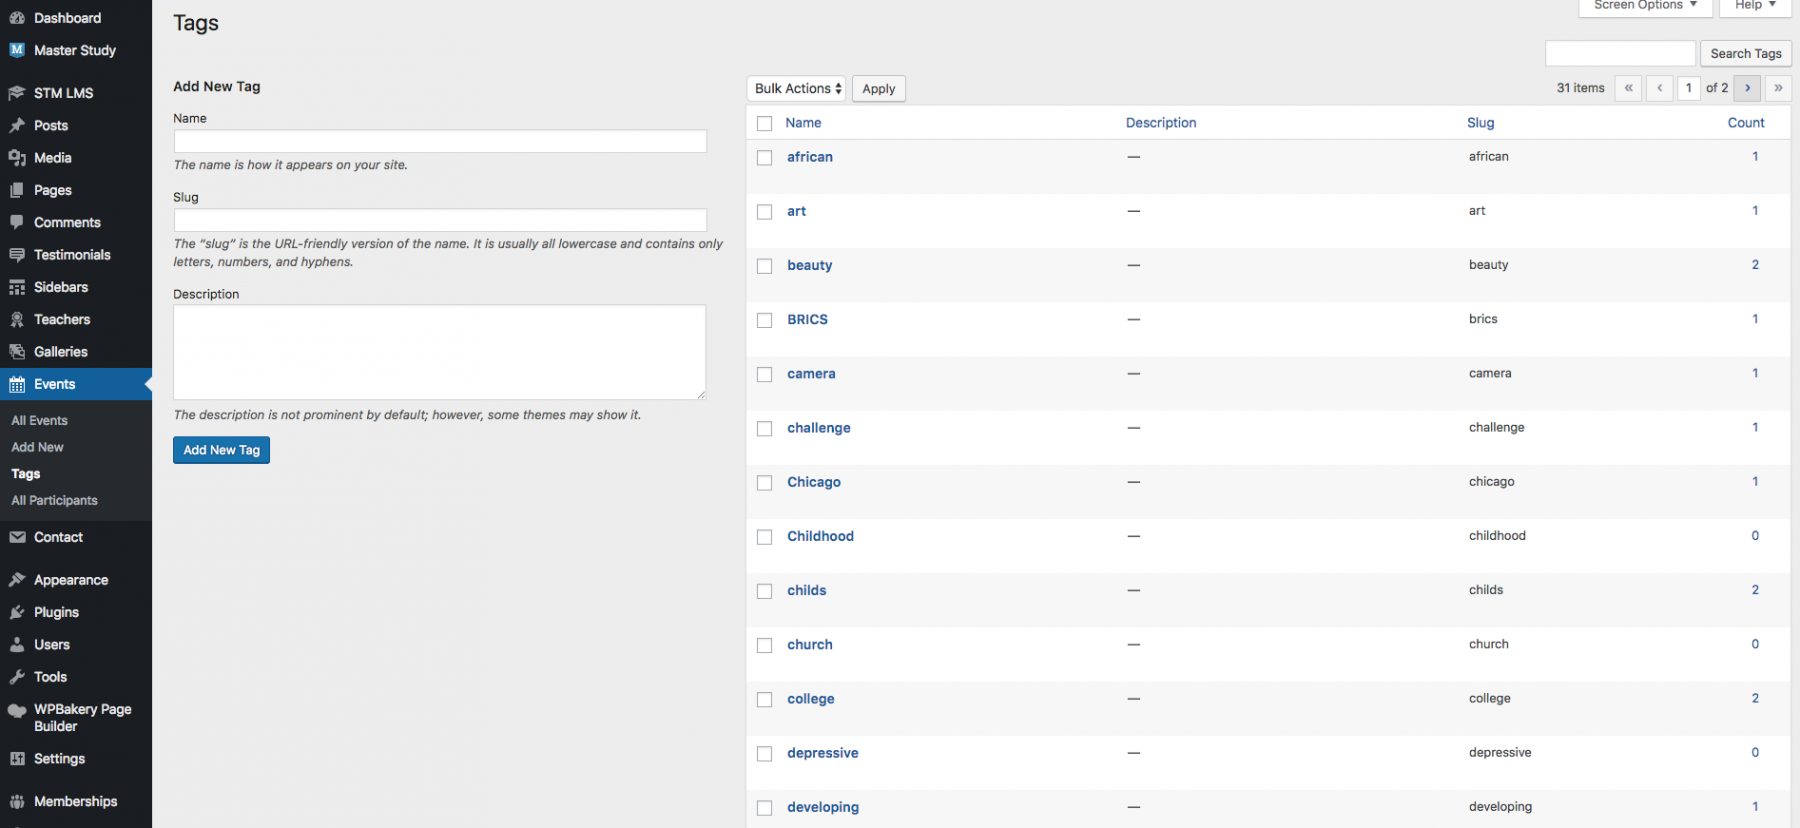The image size is (1800, 828).
Task: Click the Media icon in sidebar
Action: click(17, 158)
